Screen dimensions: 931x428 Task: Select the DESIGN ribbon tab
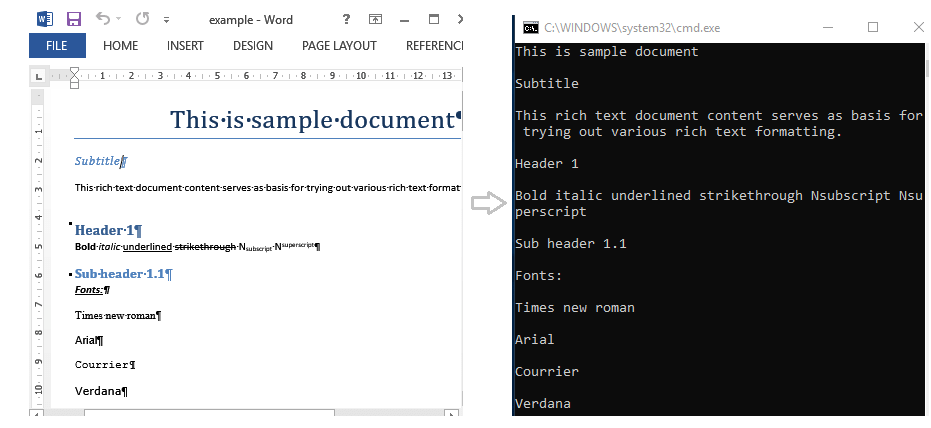[x=252, y=45]
